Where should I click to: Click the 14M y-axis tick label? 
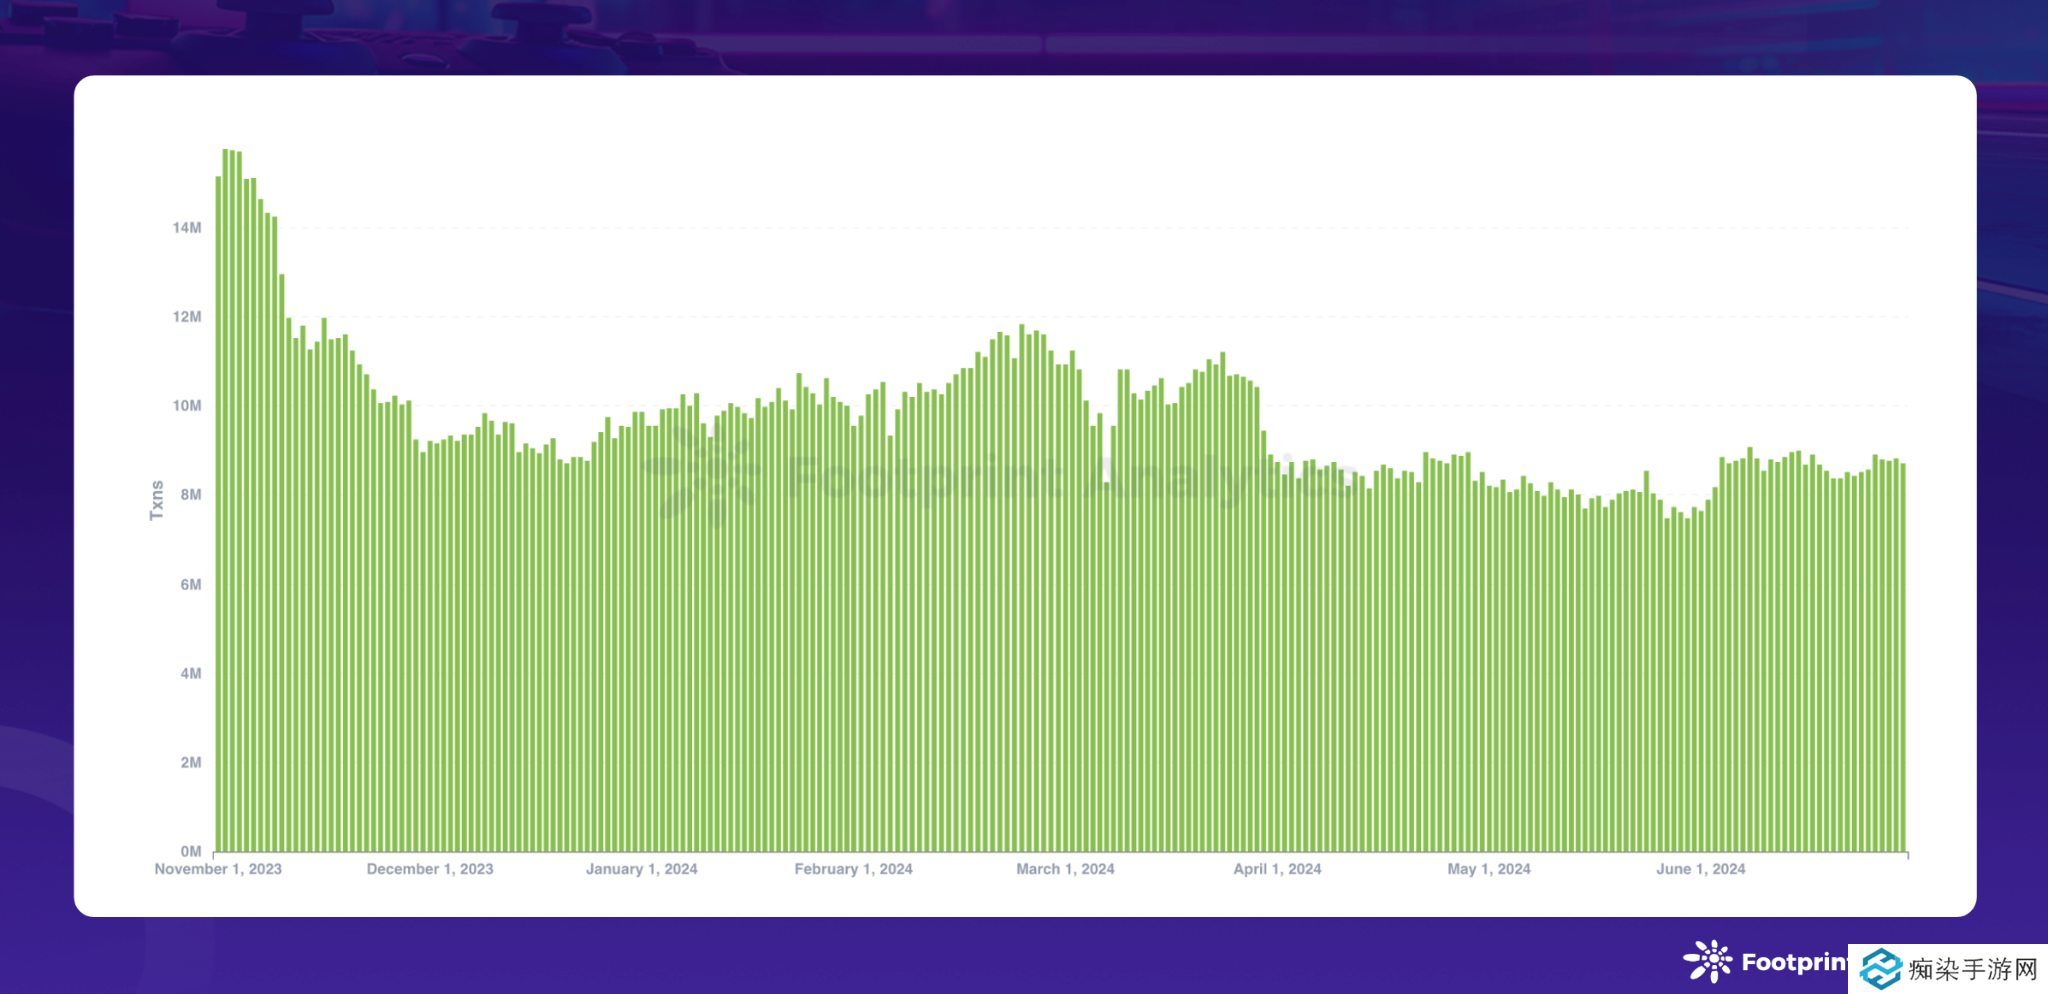pyautogui.click(x=187, y=228)
